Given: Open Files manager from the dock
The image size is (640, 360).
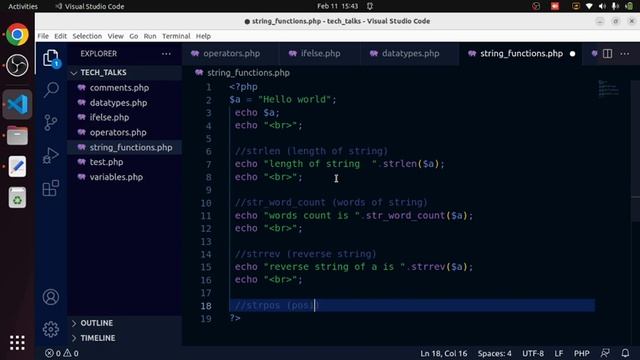Looking at the screenshot, I should 17,136.
